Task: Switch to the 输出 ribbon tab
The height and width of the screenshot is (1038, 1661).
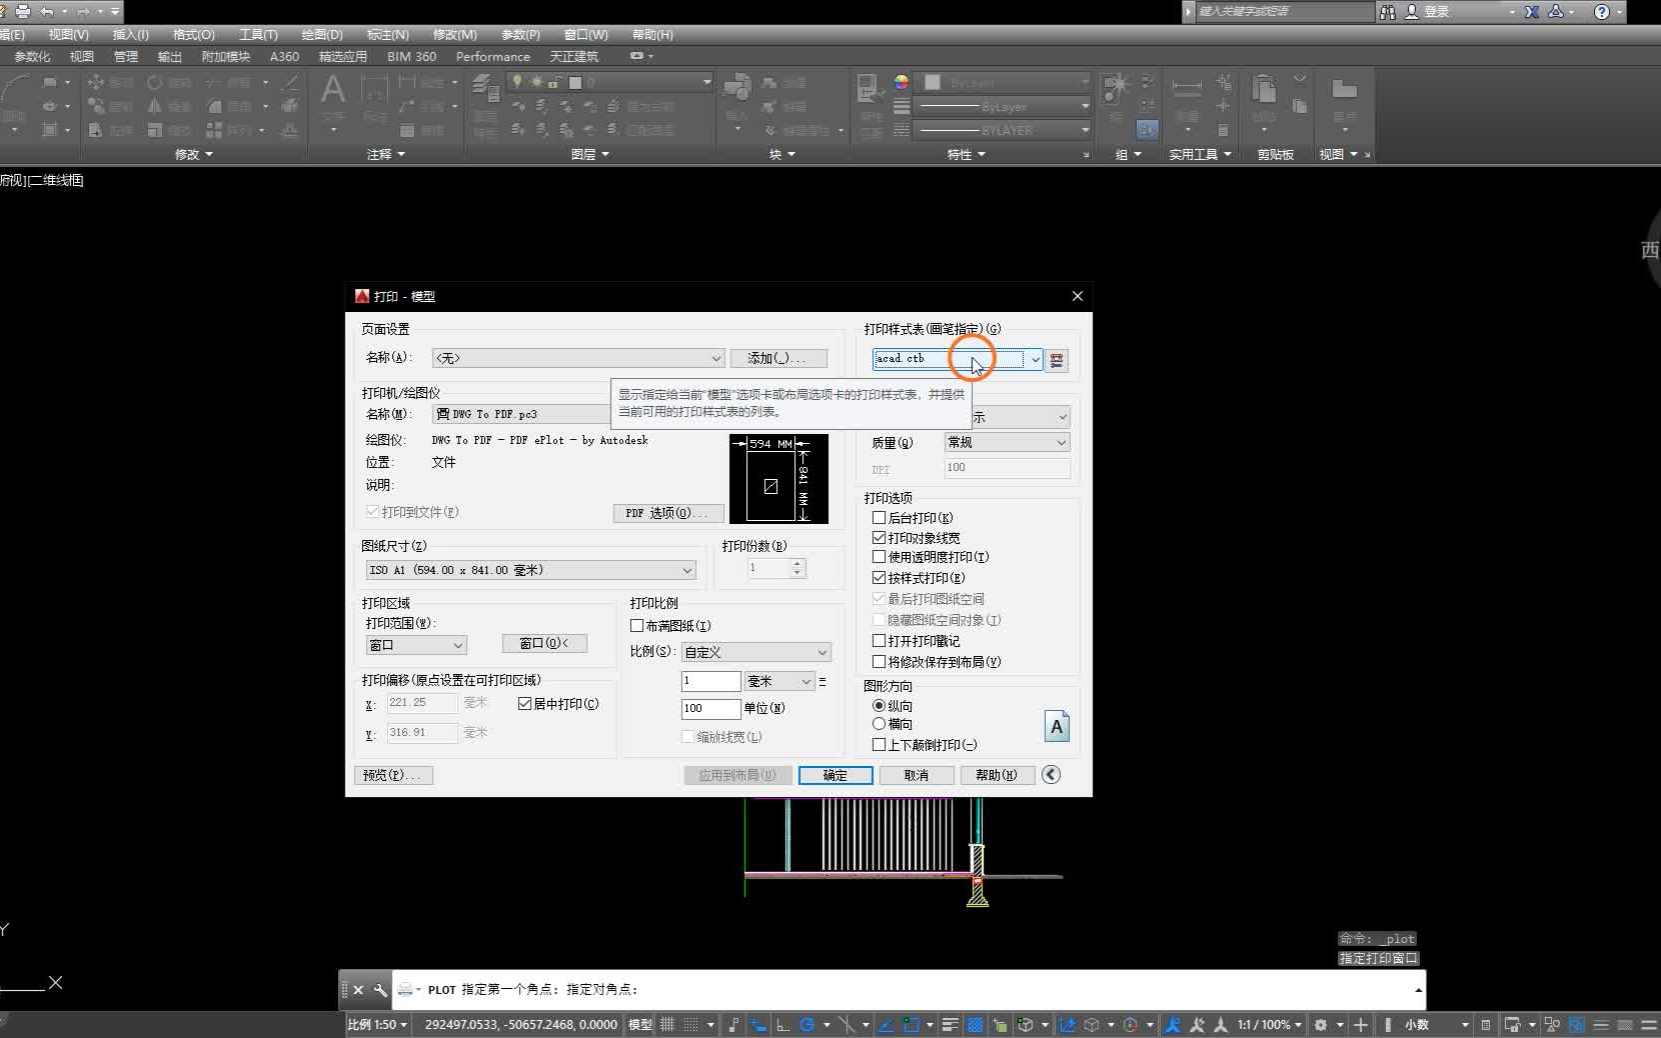Action: pos(169,56)
